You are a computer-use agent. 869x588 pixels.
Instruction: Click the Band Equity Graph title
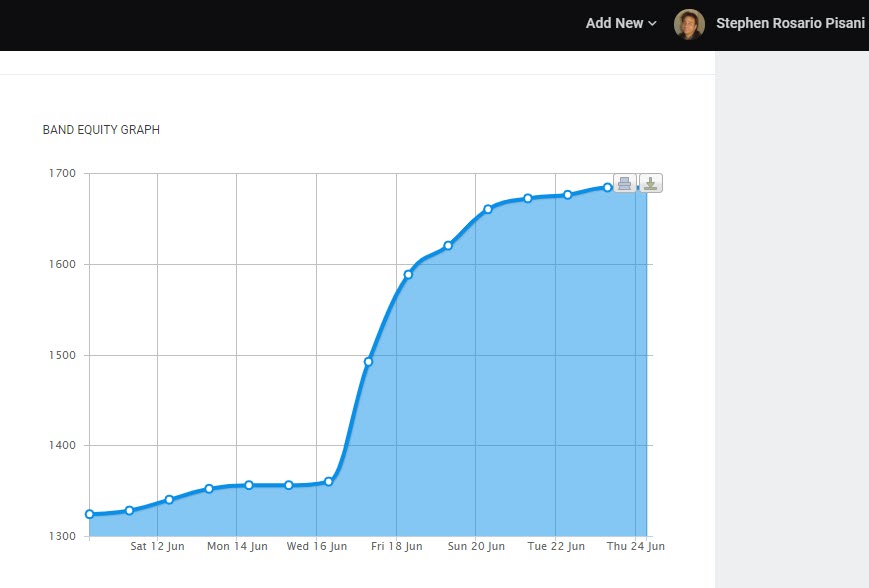click(x=101, y=130)
